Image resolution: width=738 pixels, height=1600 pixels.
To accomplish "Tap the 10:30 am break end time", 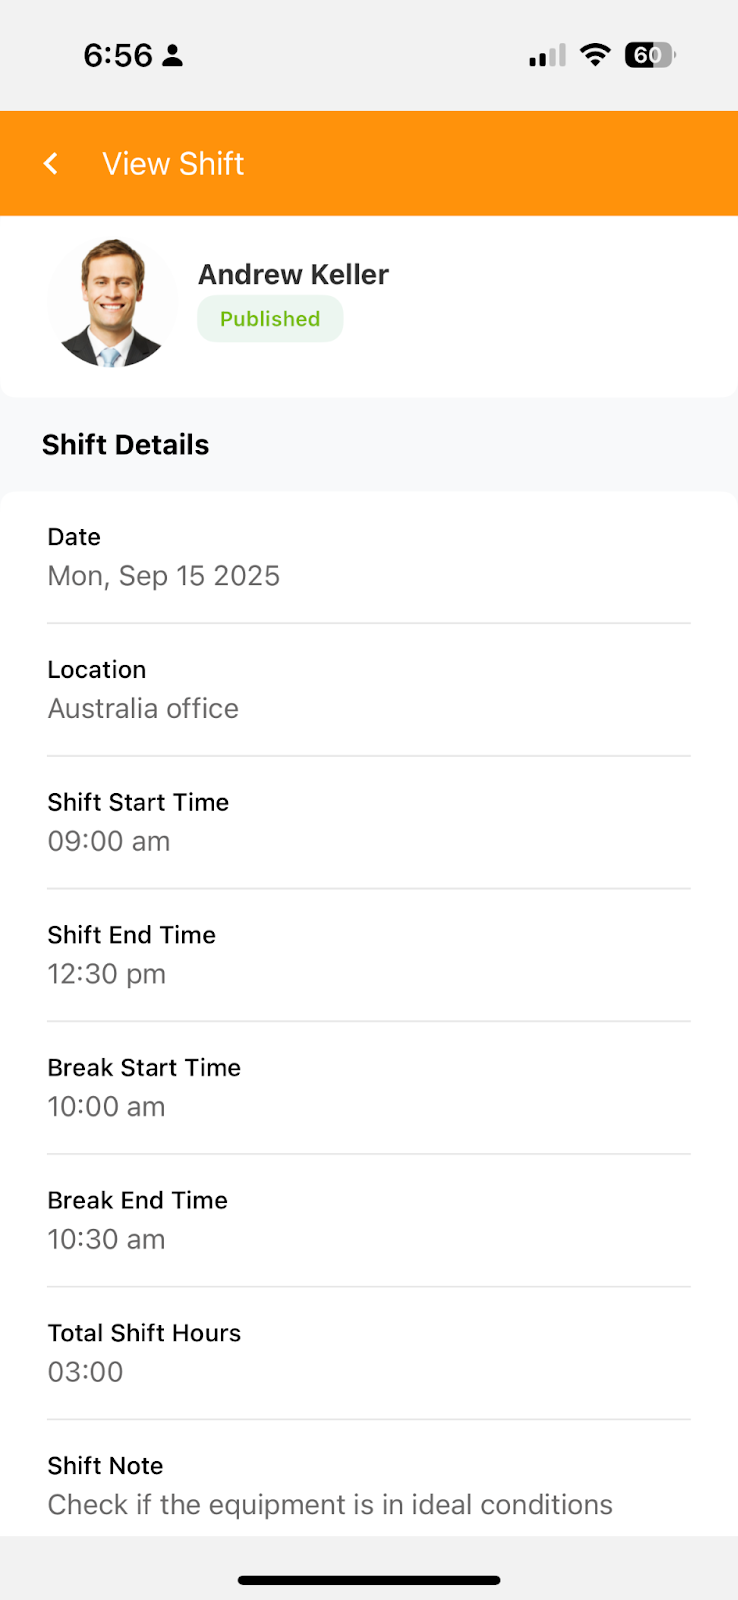I will tap(107, 1239).
